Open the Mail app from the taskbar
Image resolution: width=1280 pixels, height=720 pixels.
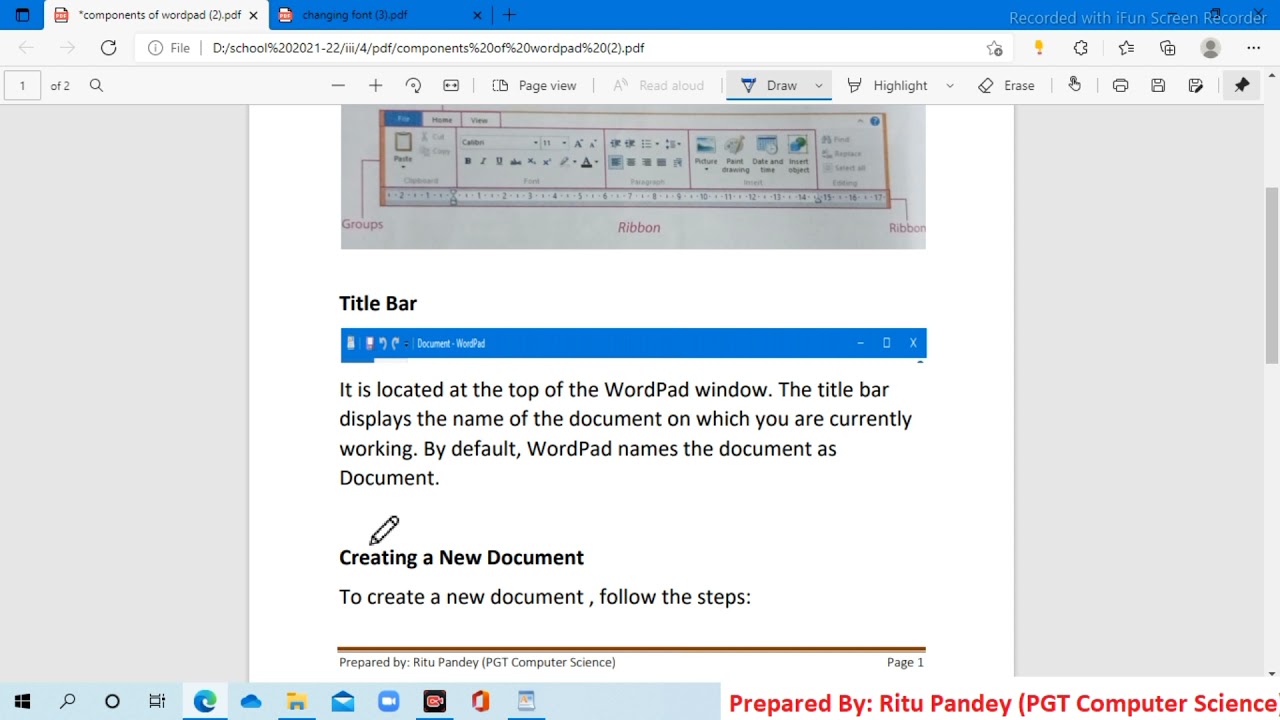pos(343,702)
